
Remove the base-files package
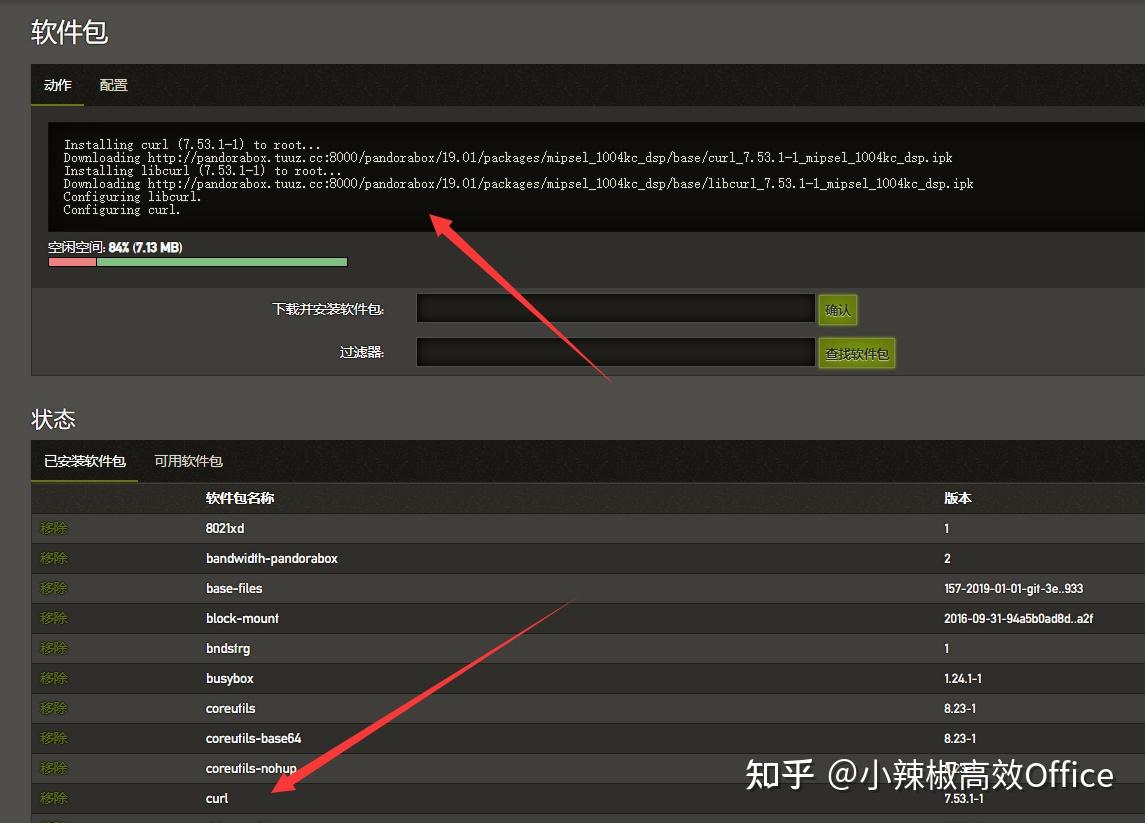click(x=52, y=588)
